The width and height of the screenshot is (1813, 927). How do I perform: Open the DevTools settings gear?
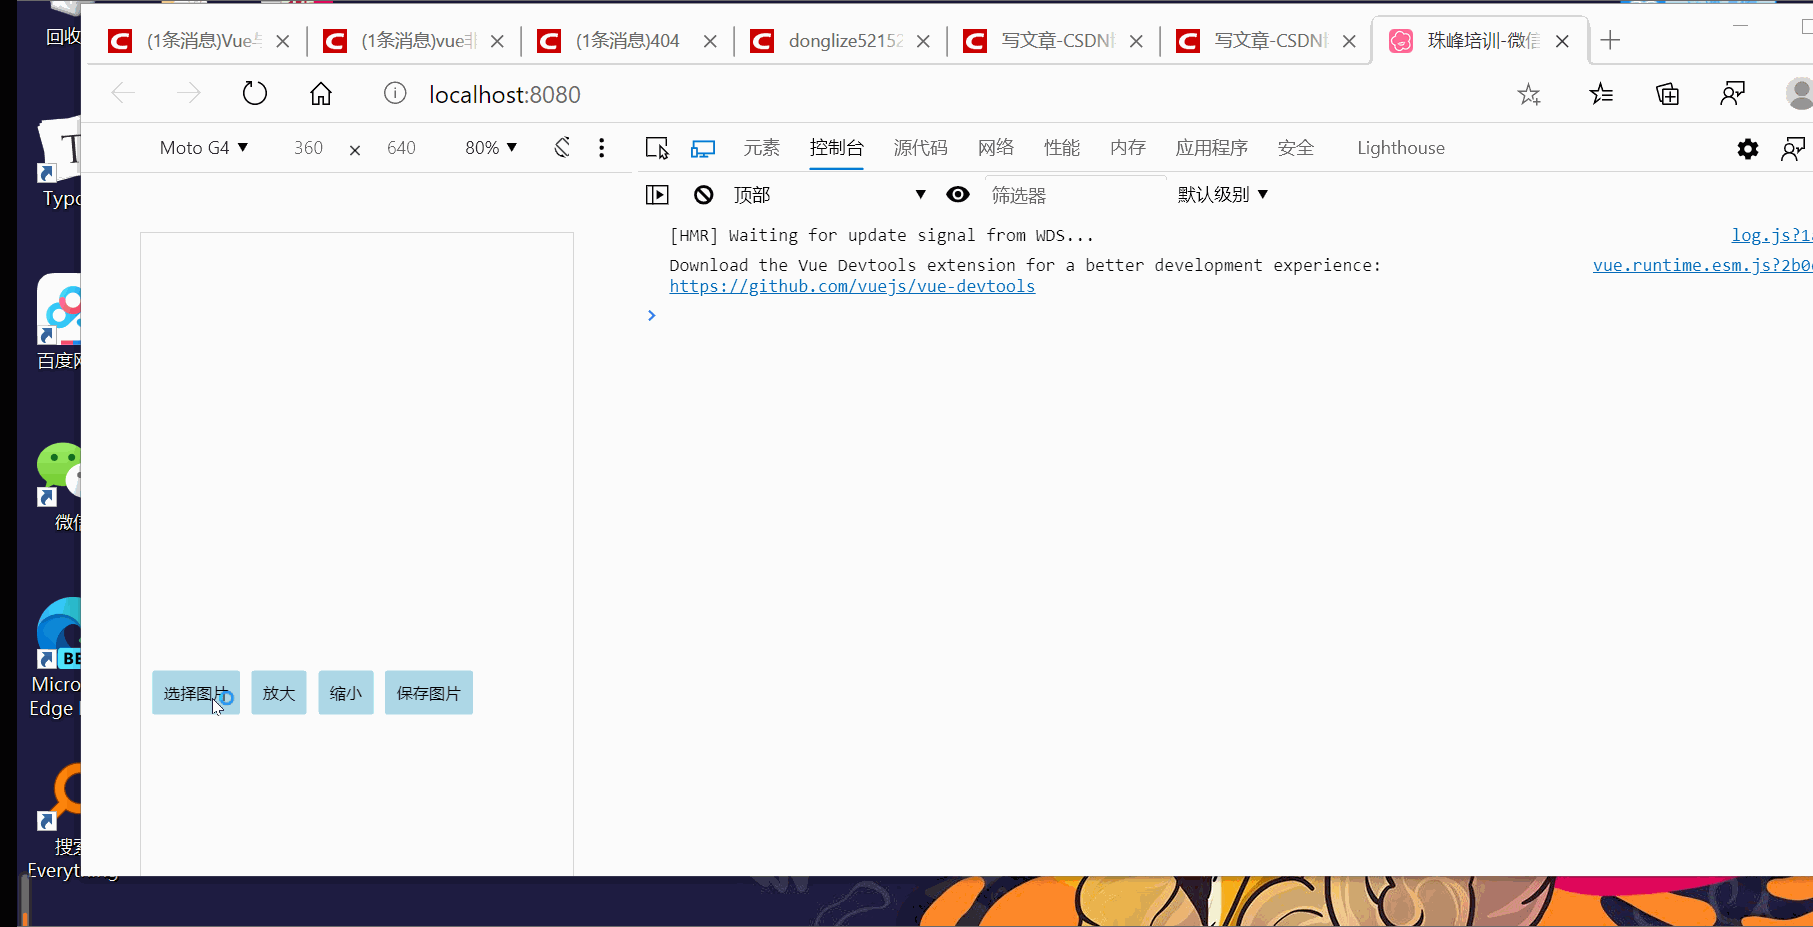pyautogui.click(x=1747, y=148)
